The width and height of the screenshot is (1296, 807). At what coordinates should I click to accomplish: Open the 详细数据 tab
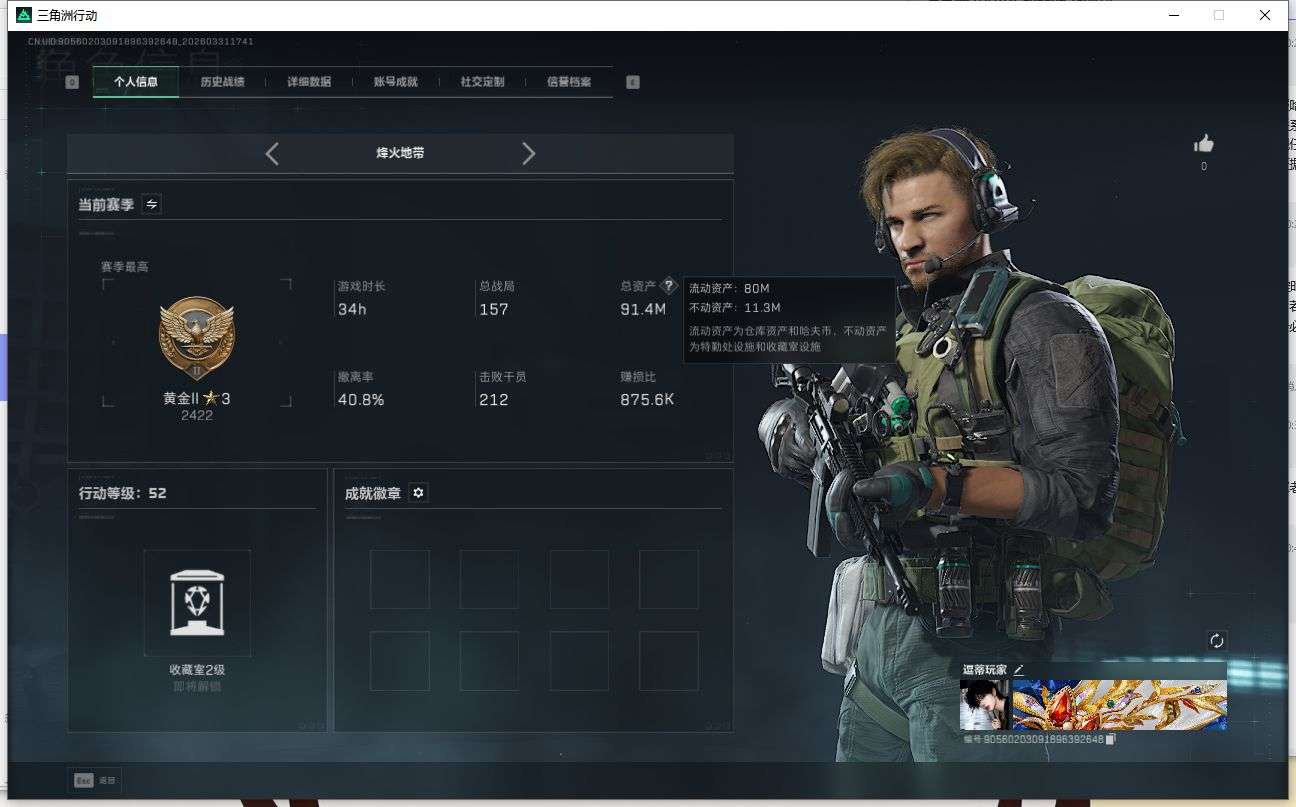coord(309,82)
